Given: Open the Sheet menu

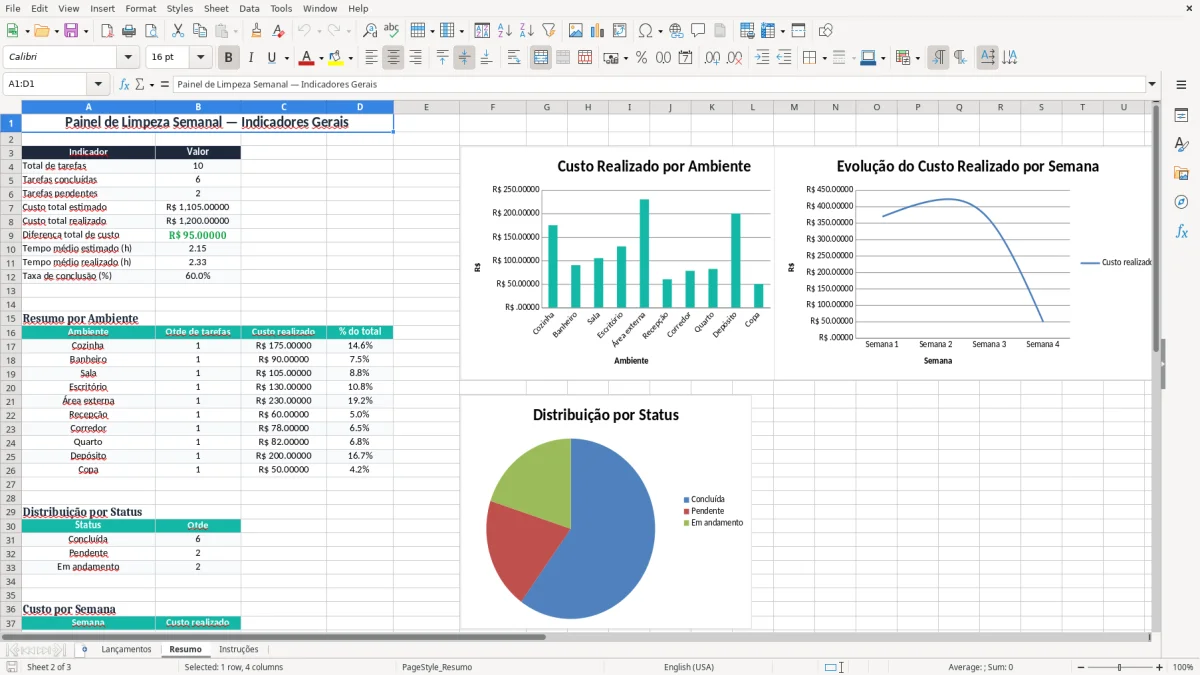Looking at the screenshot, I should (216, 8).
